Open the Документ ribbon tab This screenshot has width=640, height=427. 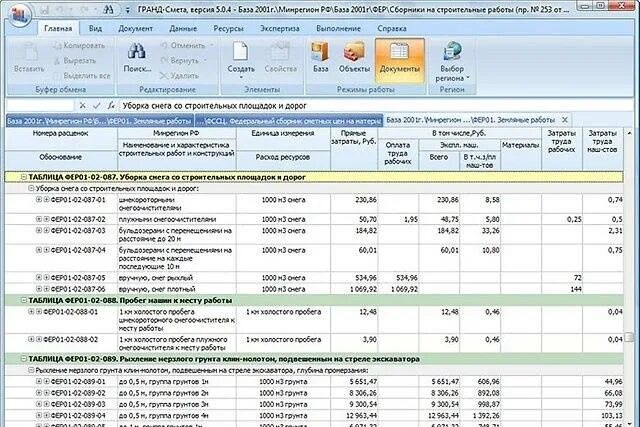tap(136, 28)
